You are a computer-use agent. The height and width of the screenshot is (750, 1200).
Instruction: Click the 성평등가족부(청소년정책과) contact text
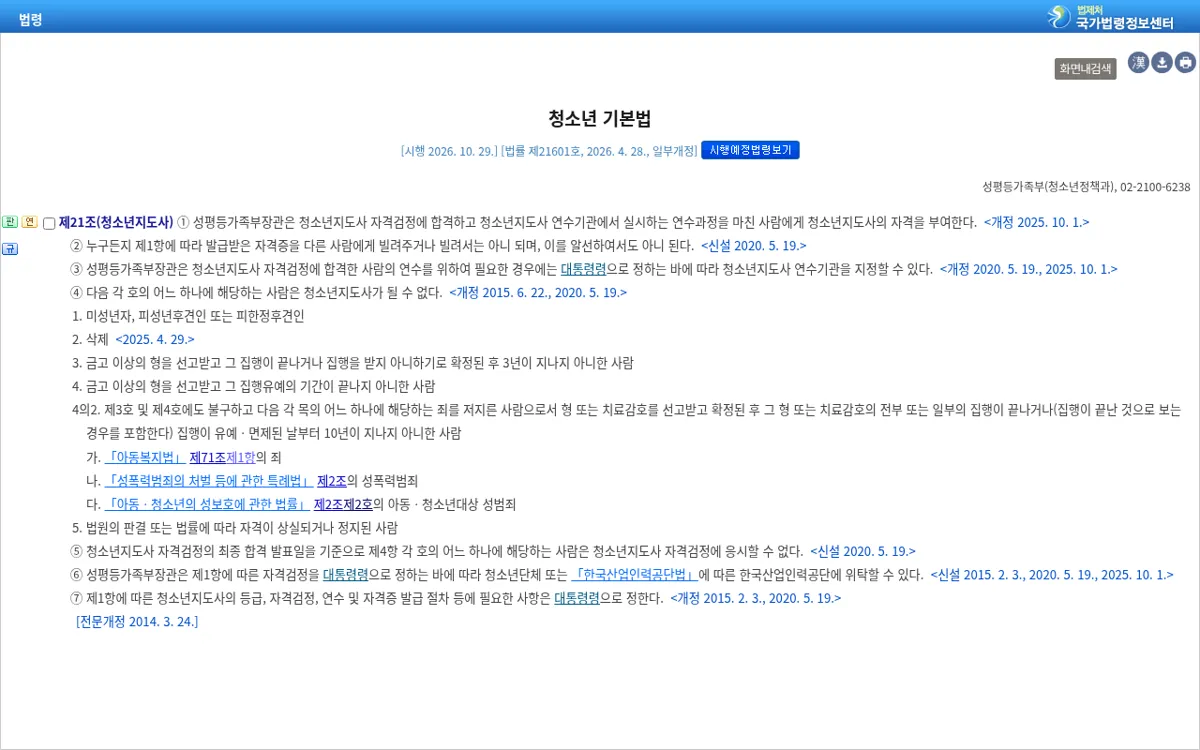pos(1086,187)
